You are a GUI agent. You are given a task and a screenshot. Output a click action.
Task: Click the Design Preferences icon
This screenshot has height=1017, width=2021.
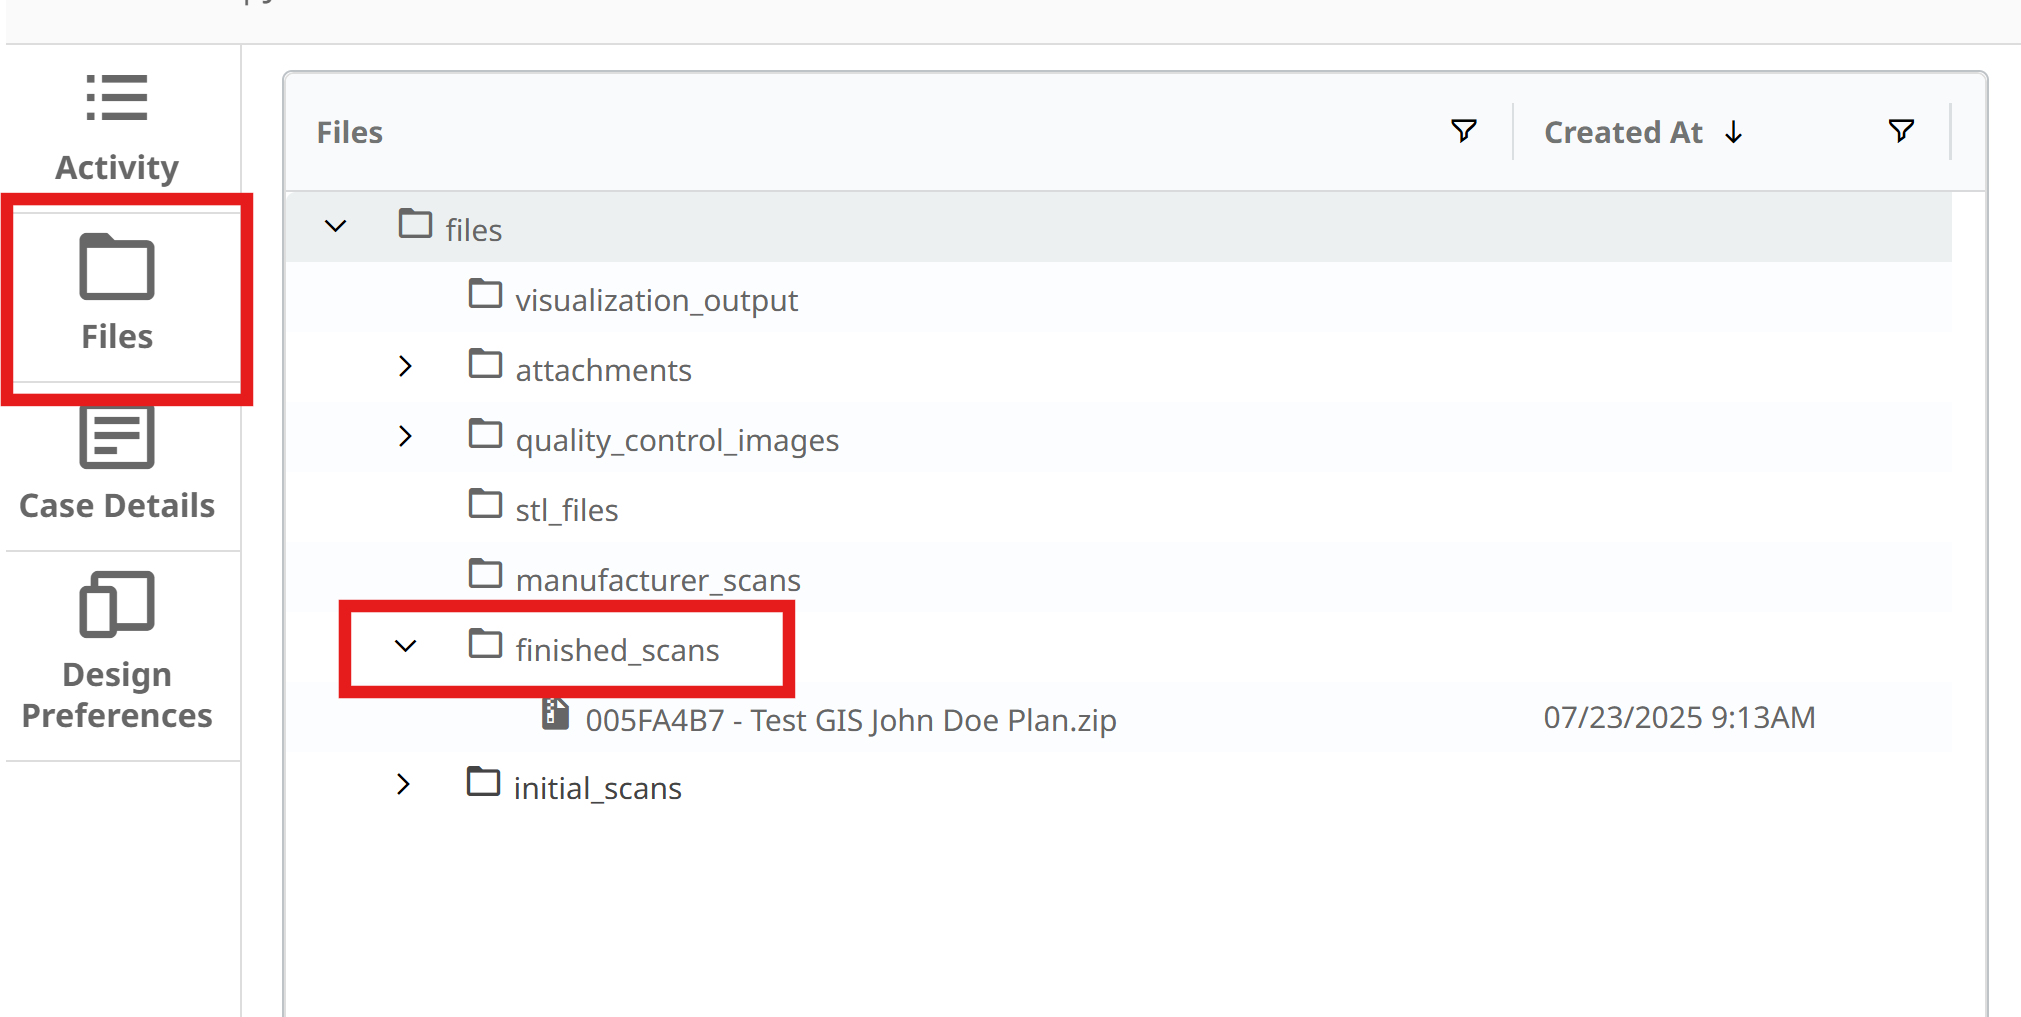[x=117, y=604]
